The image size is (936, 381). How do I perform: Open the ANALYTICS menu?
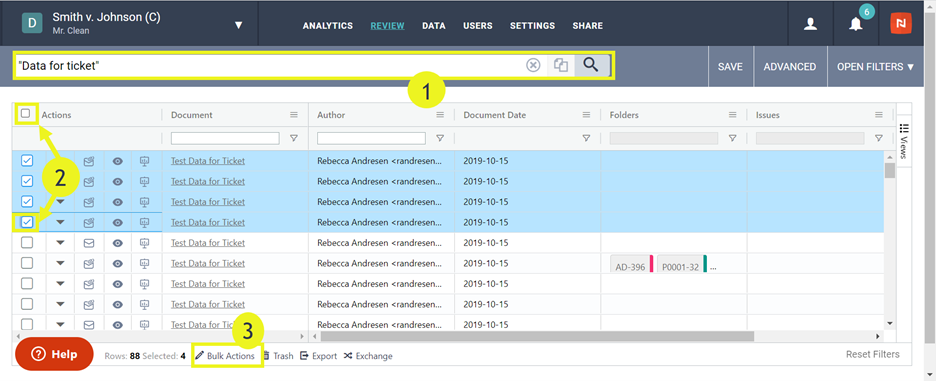tap(328, 26)
